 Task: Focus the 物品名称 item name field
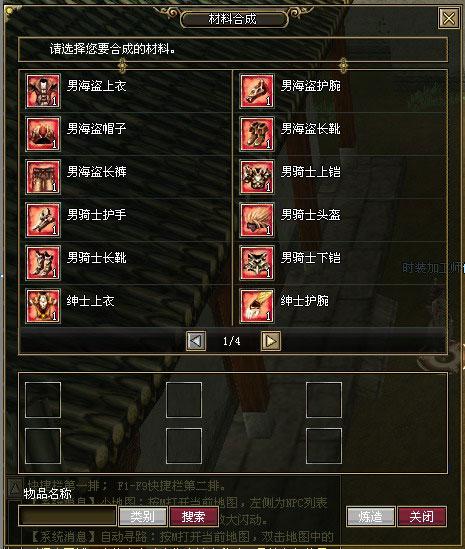pyautogui.click(x=67, y=515)
